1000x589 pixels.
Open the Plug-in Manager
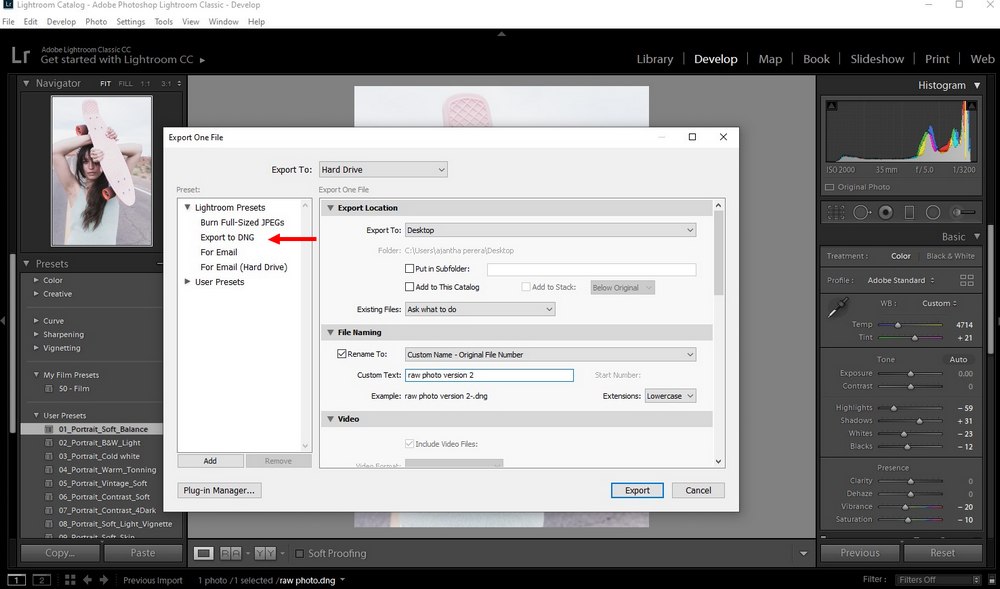(219, 490)
